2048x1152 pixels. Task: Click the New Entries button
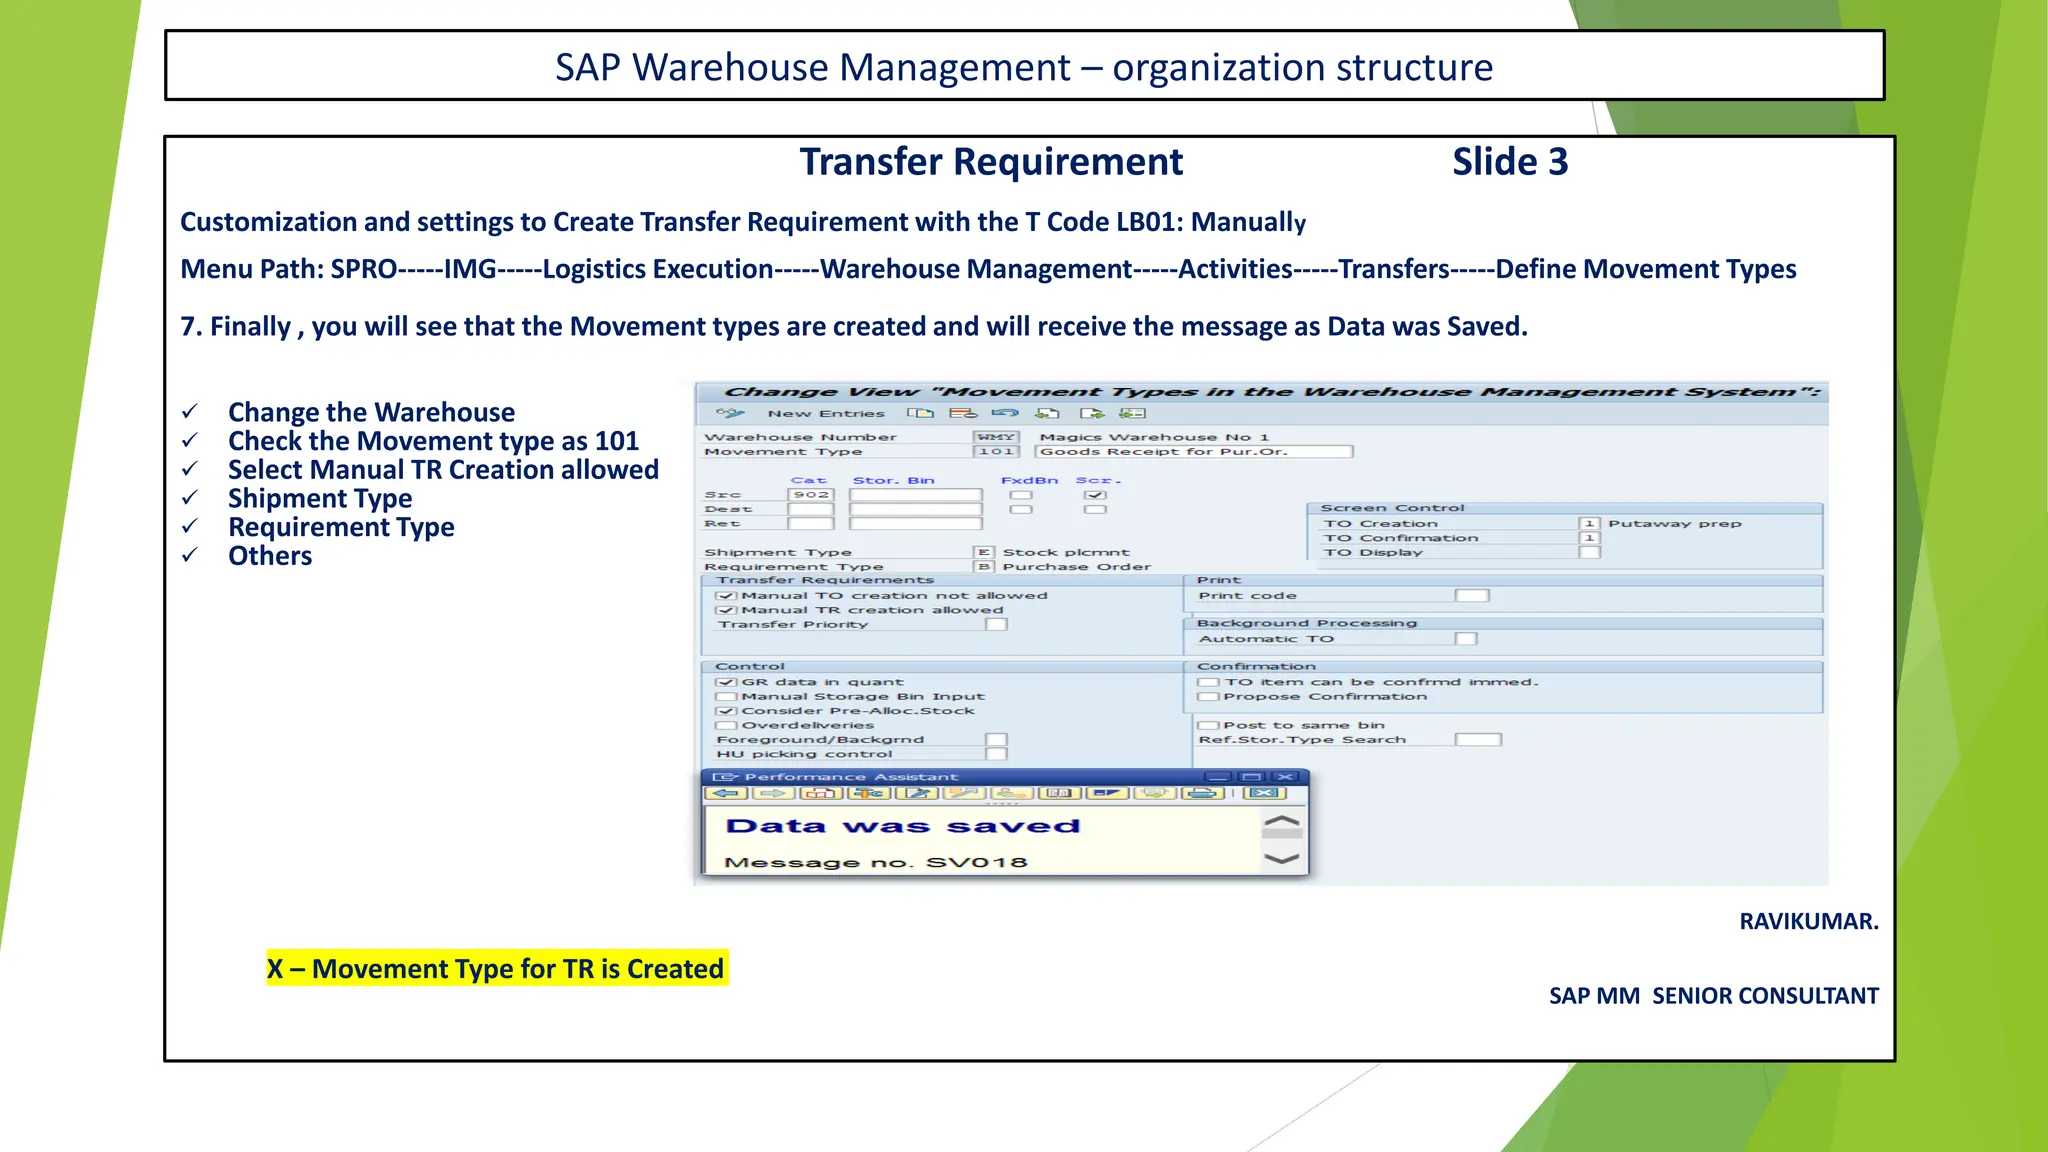(826, 413)
